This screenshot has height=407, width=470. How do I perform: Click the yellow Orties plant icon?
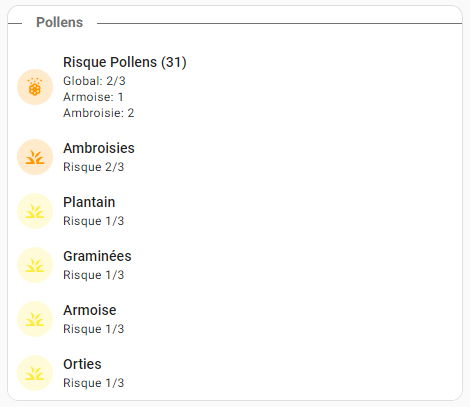[35, 373]
